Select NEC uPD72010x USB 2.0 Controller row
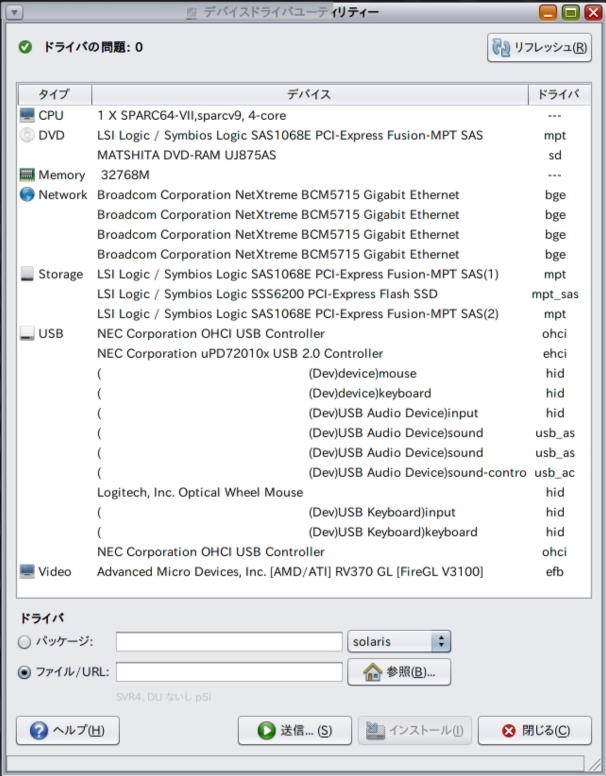The width and height of the screenshot is (606, 776). coord(304,353)
